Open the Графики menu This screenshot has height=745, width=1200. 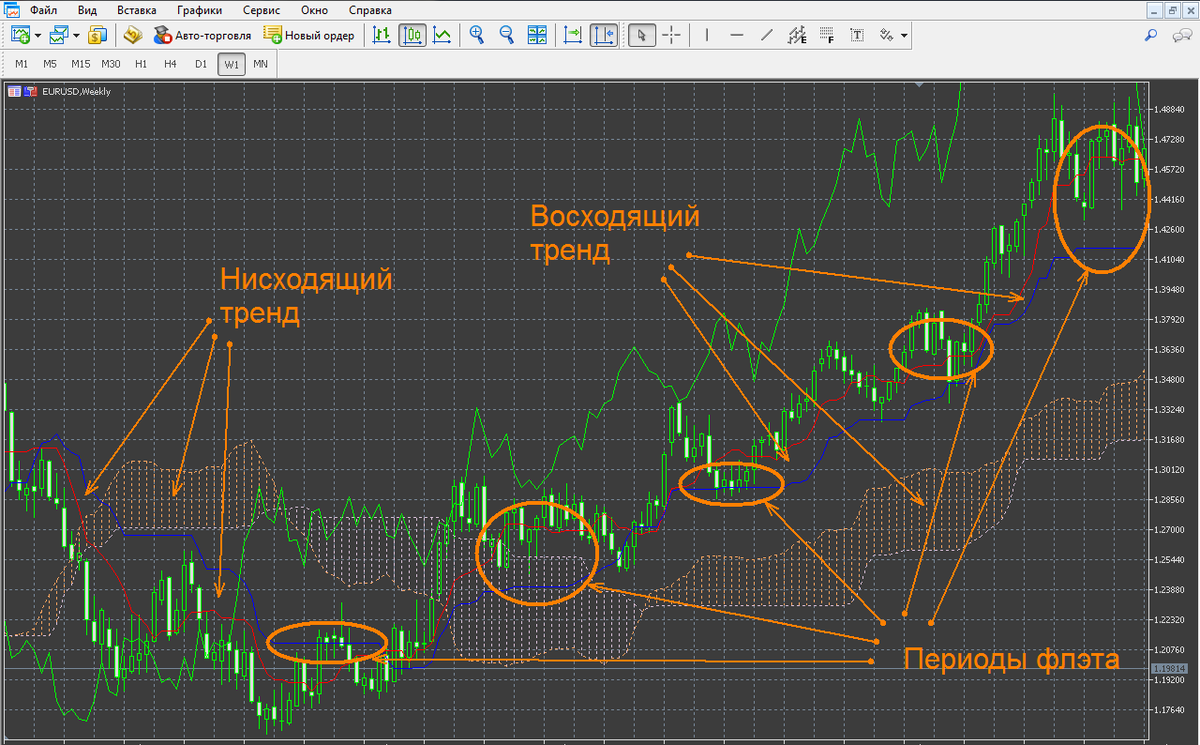[200, 10]
